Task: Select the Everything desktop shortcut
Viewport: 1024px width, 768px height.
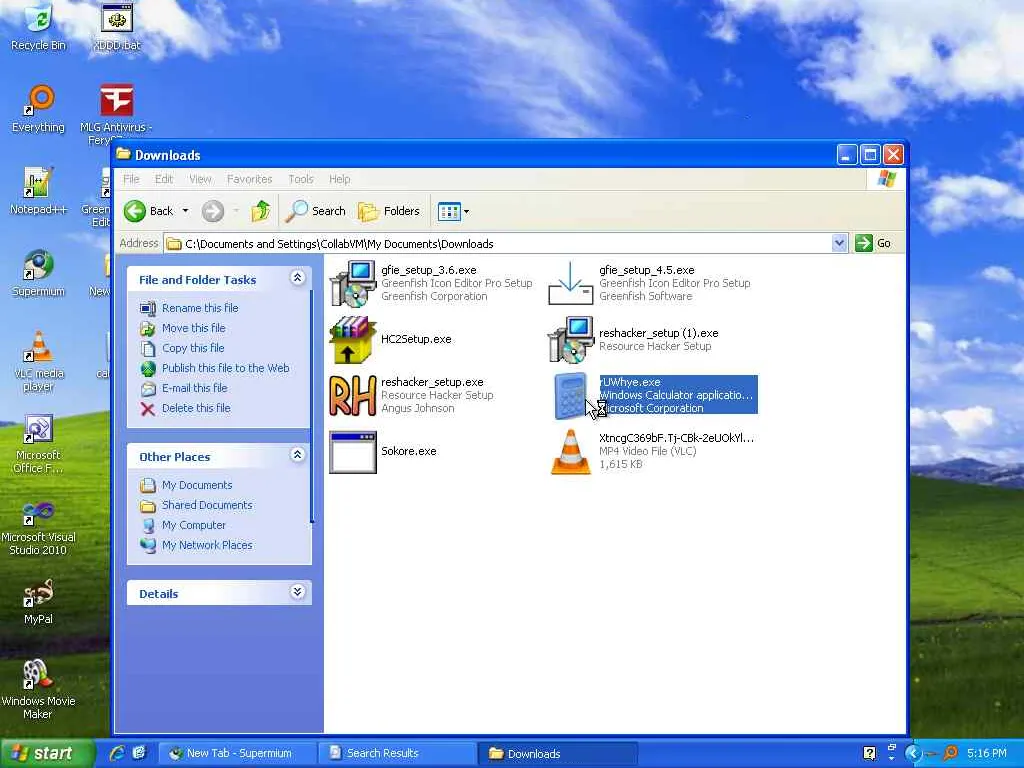Action: [x=39, y=109]
